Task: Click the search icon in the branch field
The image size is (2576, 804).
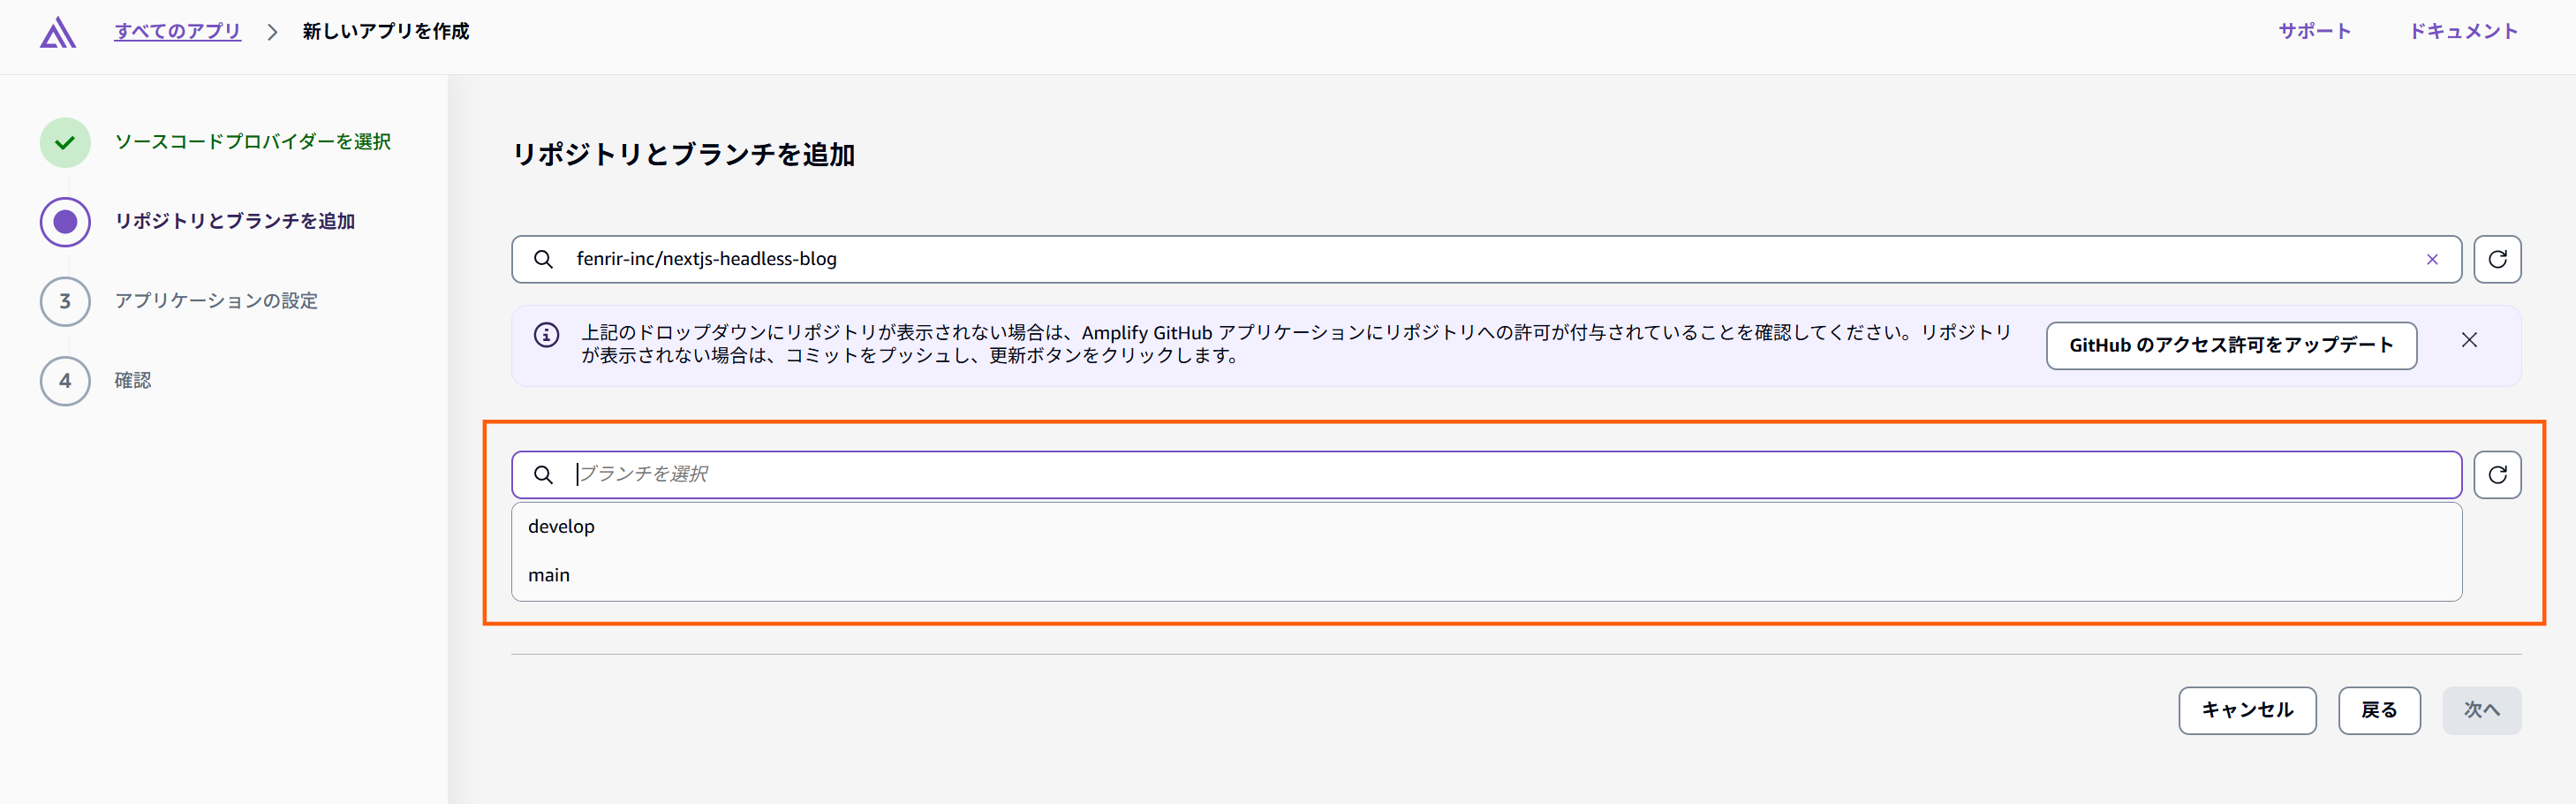Action: click(x=543, y=474)
